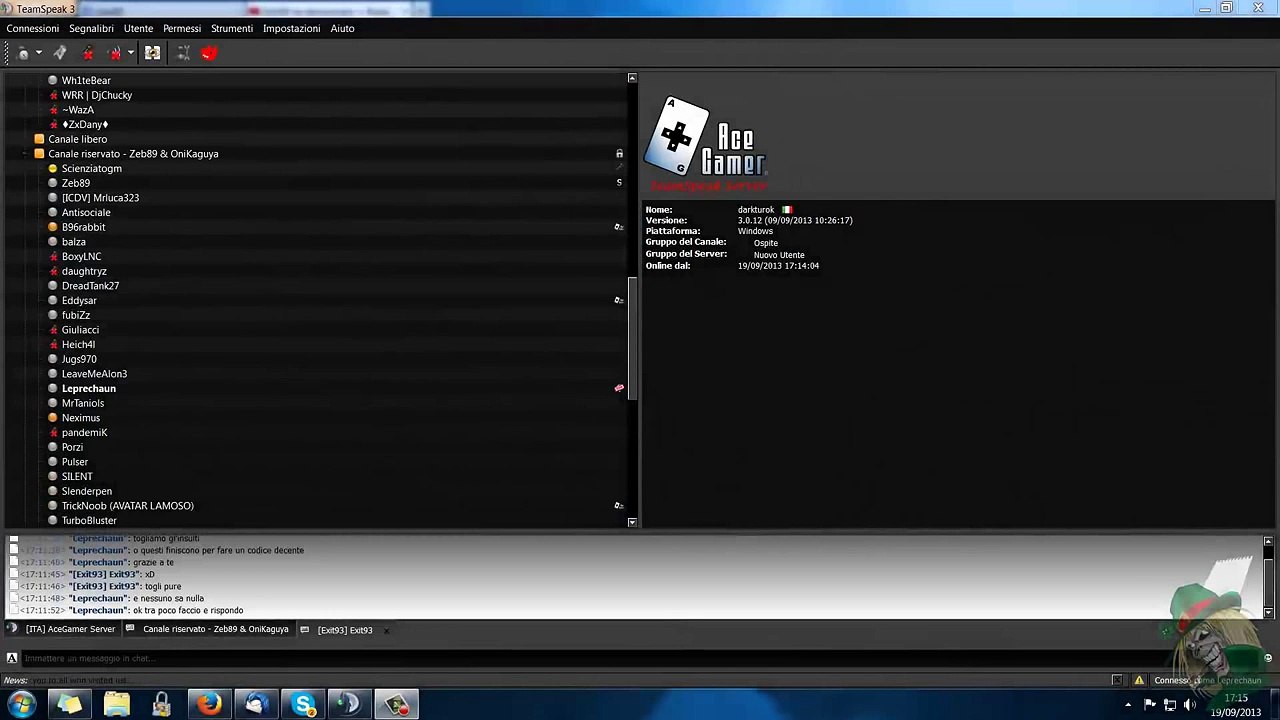Open the Strumenti menu

pos(232,28)
